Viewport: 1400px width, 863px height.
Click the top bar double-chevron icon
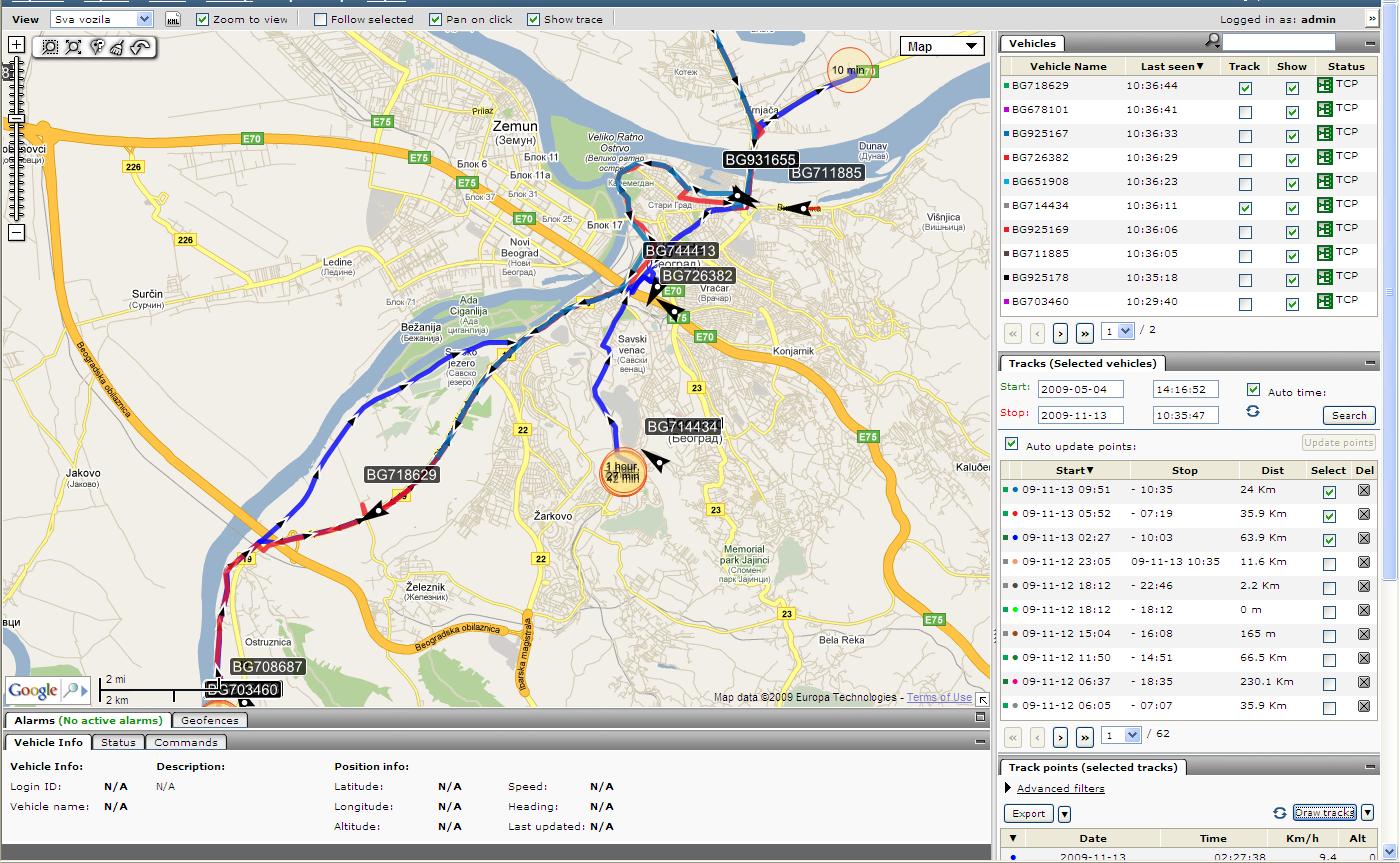[x=1373, y=19]
